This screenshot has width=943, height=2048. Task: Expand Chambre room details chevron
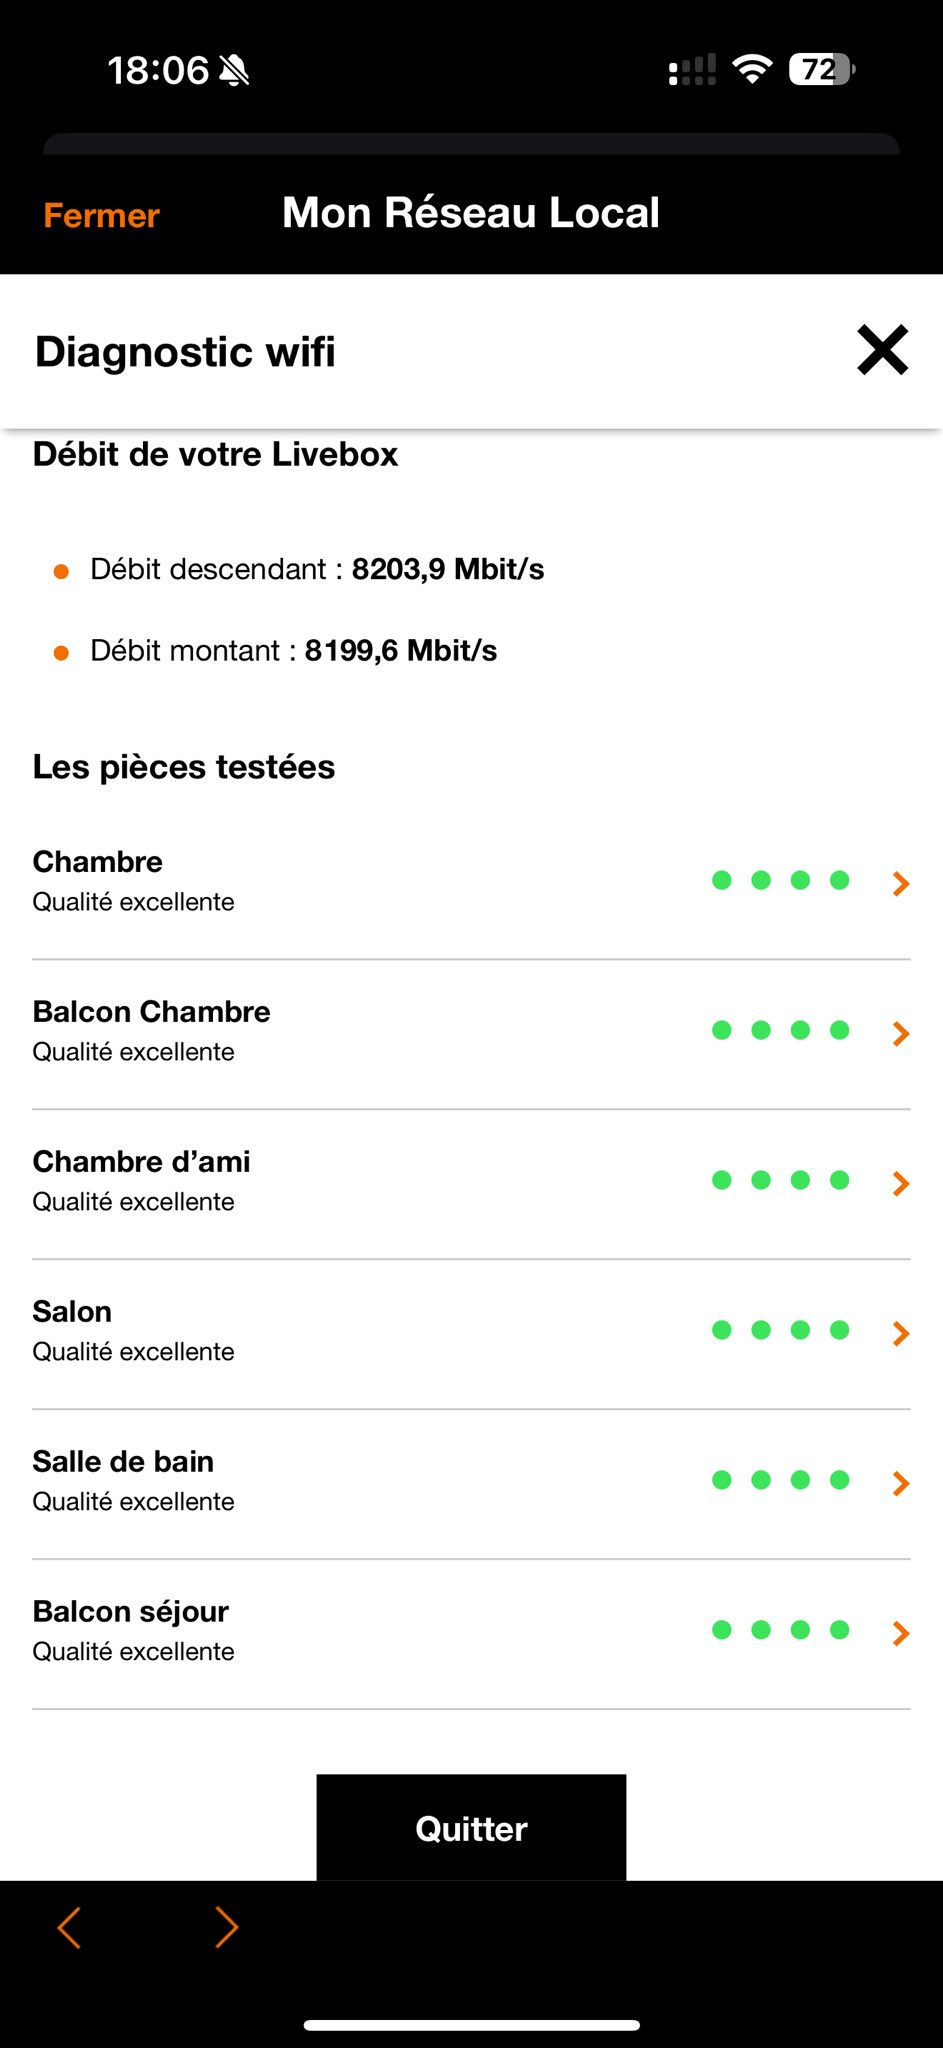(x=900, y=883)
